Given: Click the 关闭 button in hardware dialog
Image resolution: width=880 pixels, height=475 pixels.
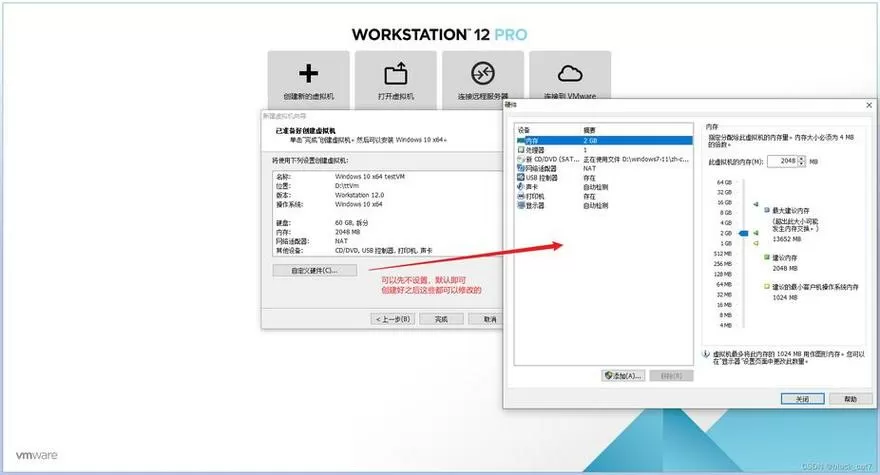Looking at the screenshot, I should tap(803, 399).
